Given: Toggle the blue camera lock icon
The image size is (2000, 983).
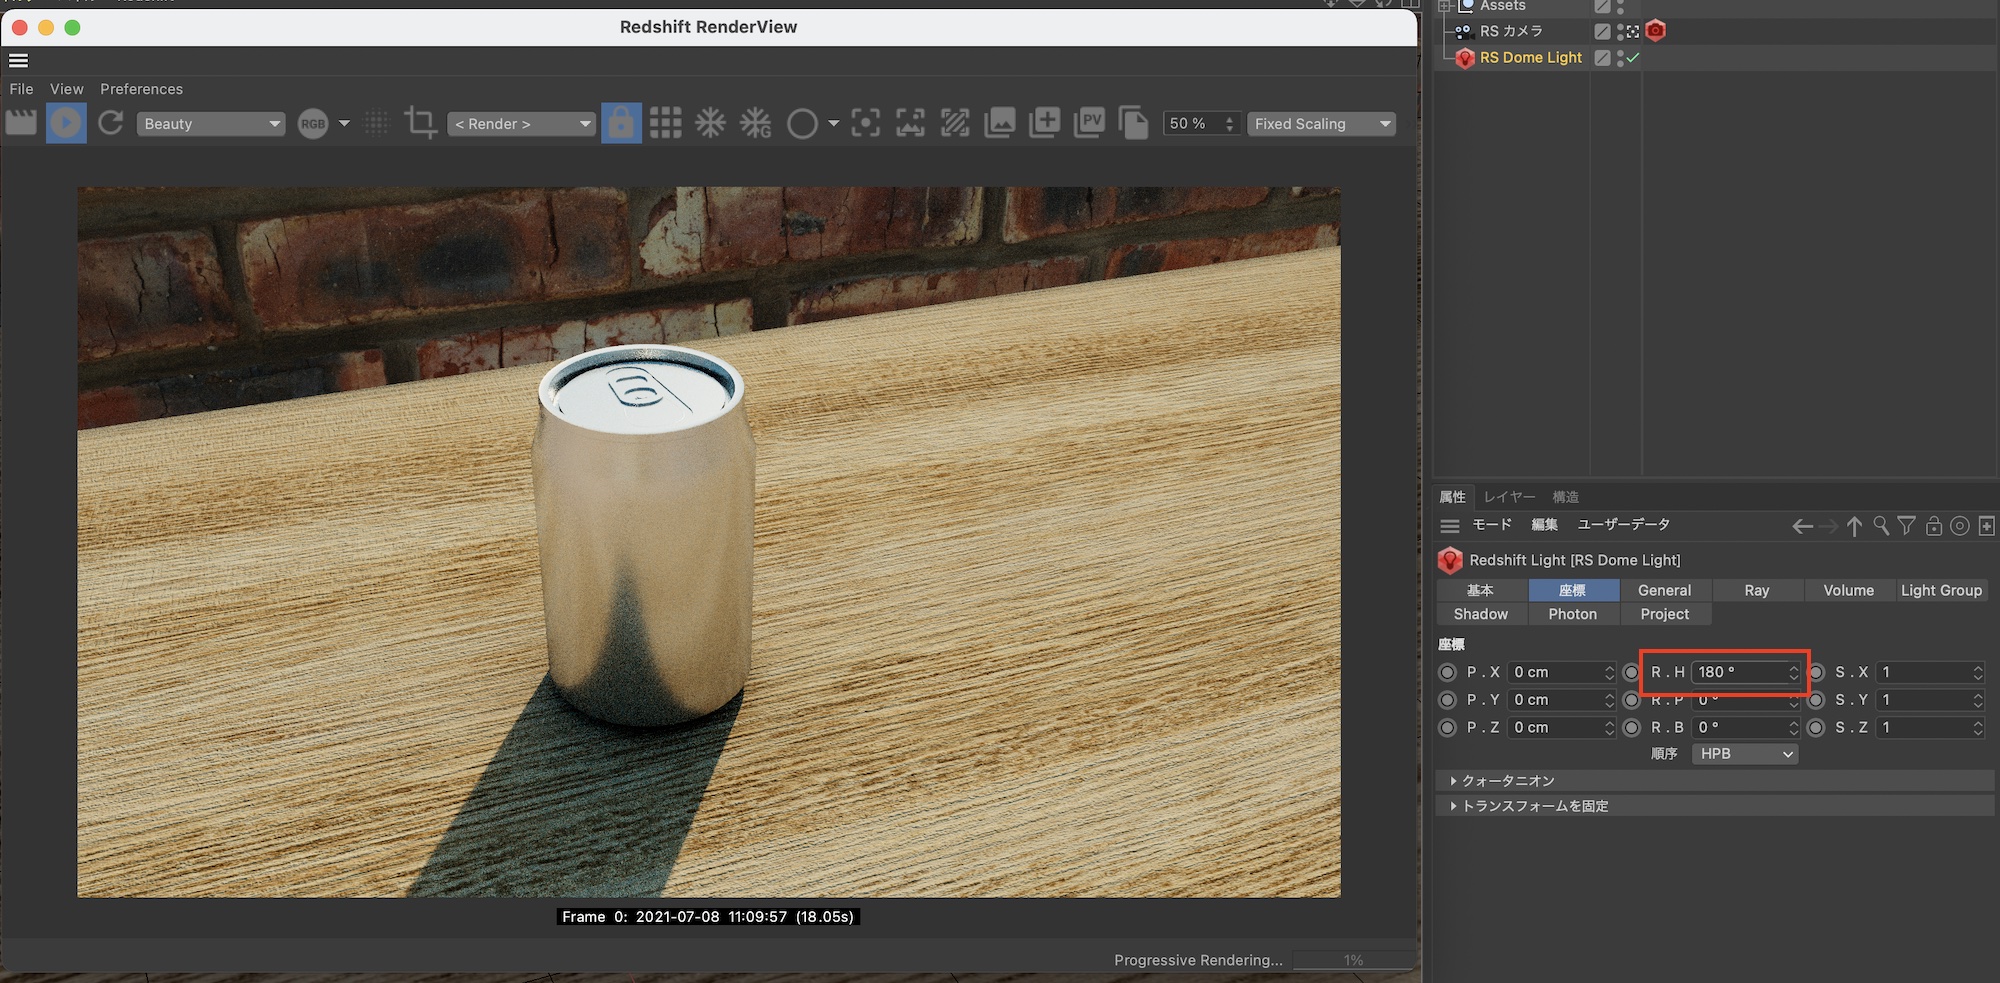Looking at the screenshot, I should coord(621,123).
